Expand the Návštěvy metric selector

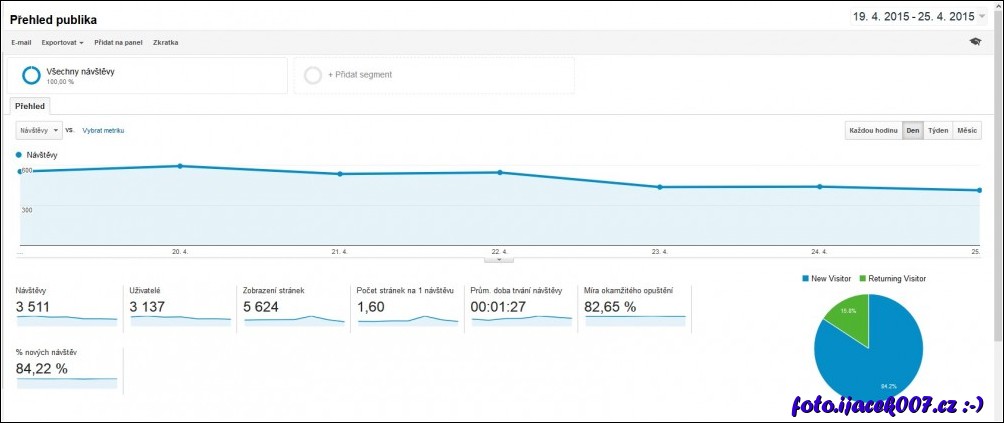coord(39,130)
